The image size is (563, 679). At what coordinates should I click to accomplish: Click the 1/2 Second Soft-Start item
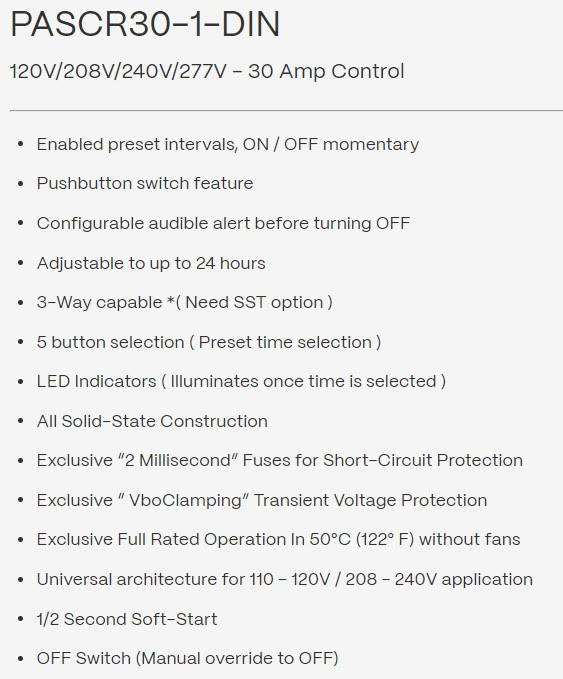click(x=127, y=619)
